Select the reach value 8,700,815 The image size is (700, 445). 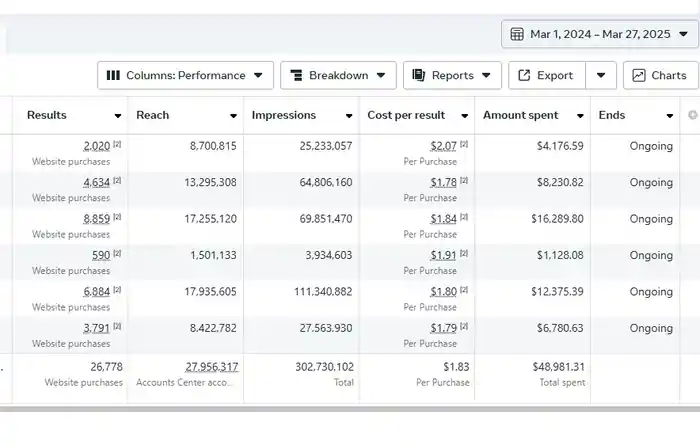coord(213,146)
